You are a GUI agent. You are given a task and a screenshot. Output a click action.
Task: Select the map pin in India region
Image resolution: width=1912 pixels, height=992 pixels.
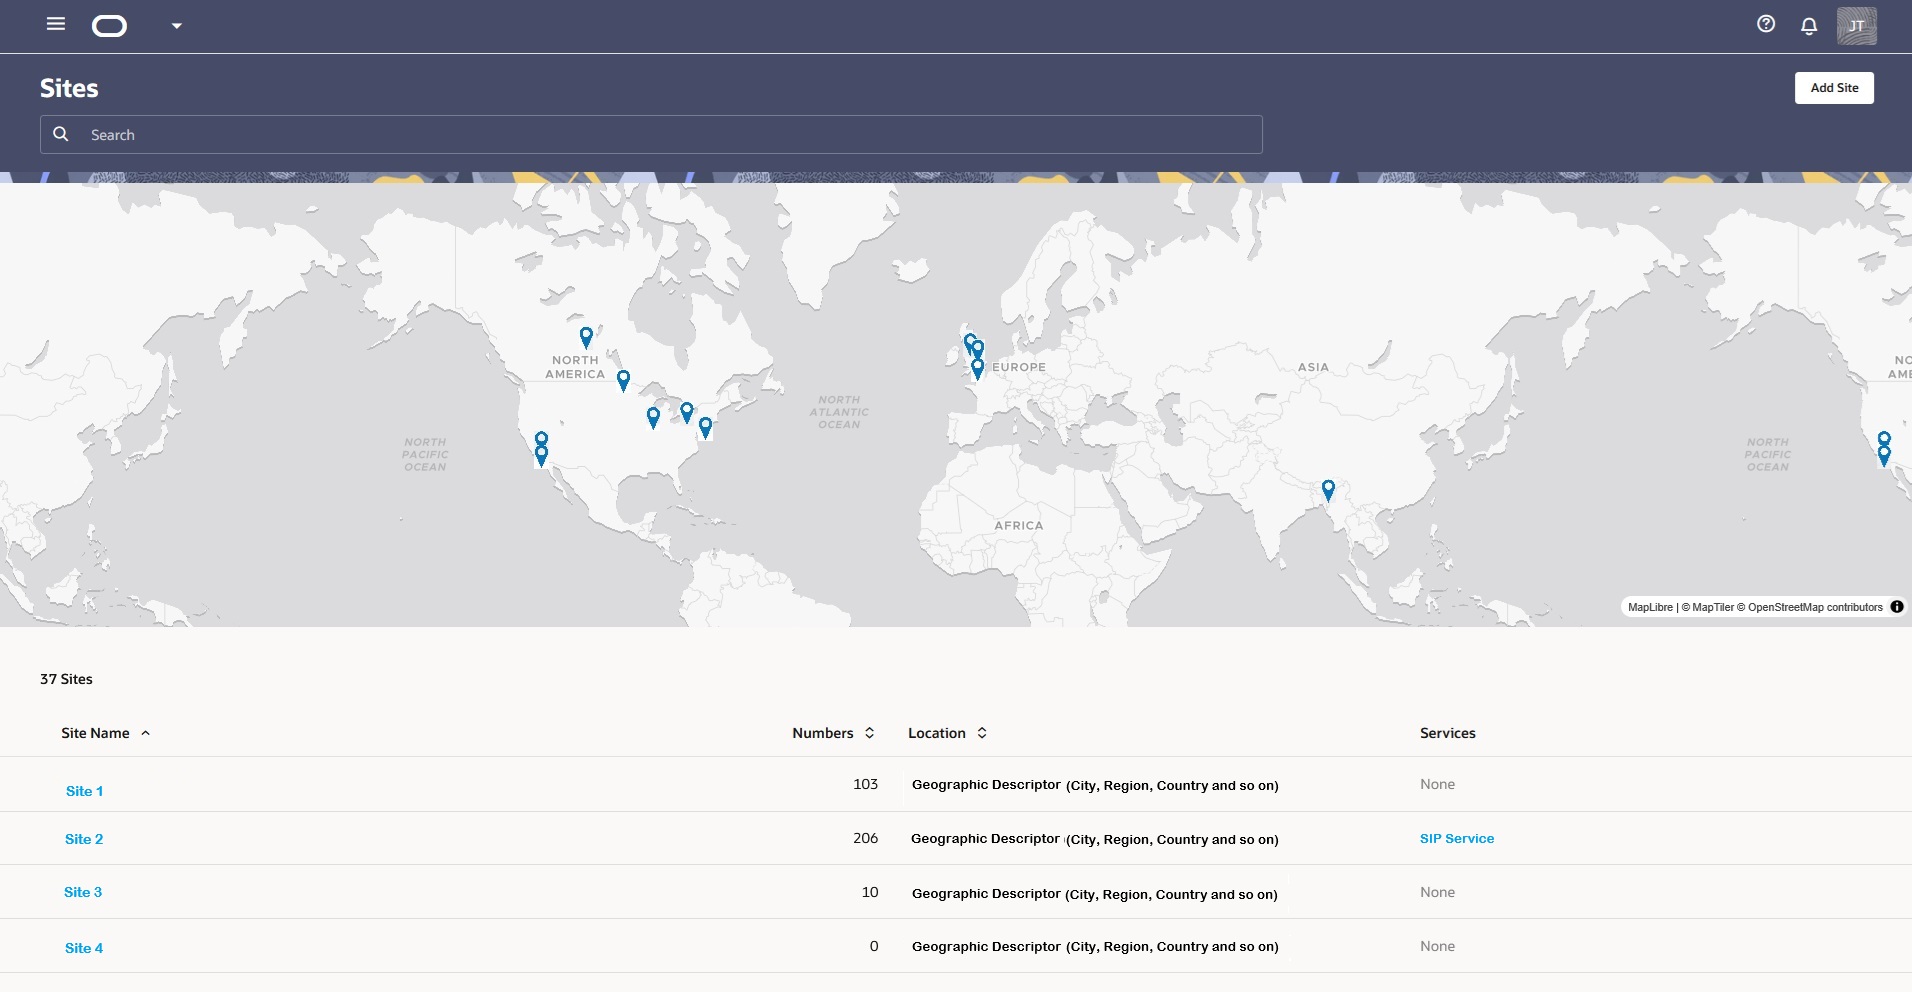(x=1328, y=489)
